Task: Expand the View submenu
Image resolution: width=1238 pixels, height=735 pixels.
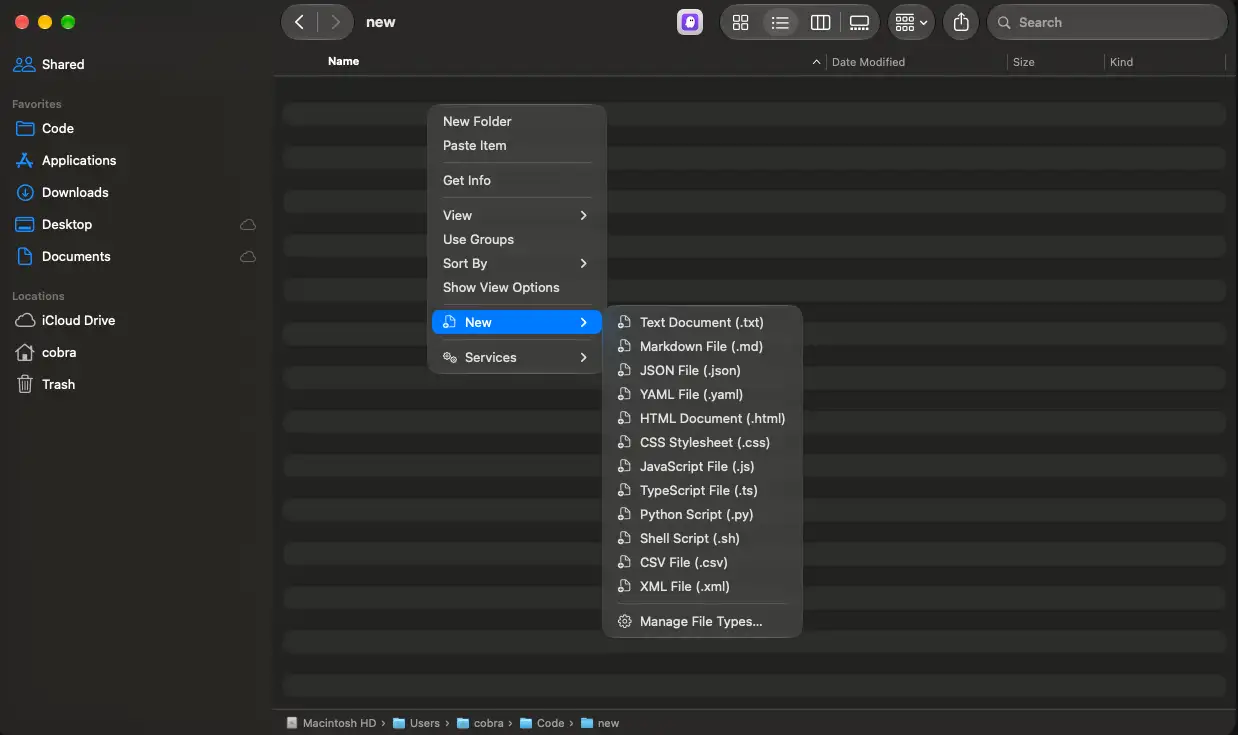Action: [x=517, y=215]
